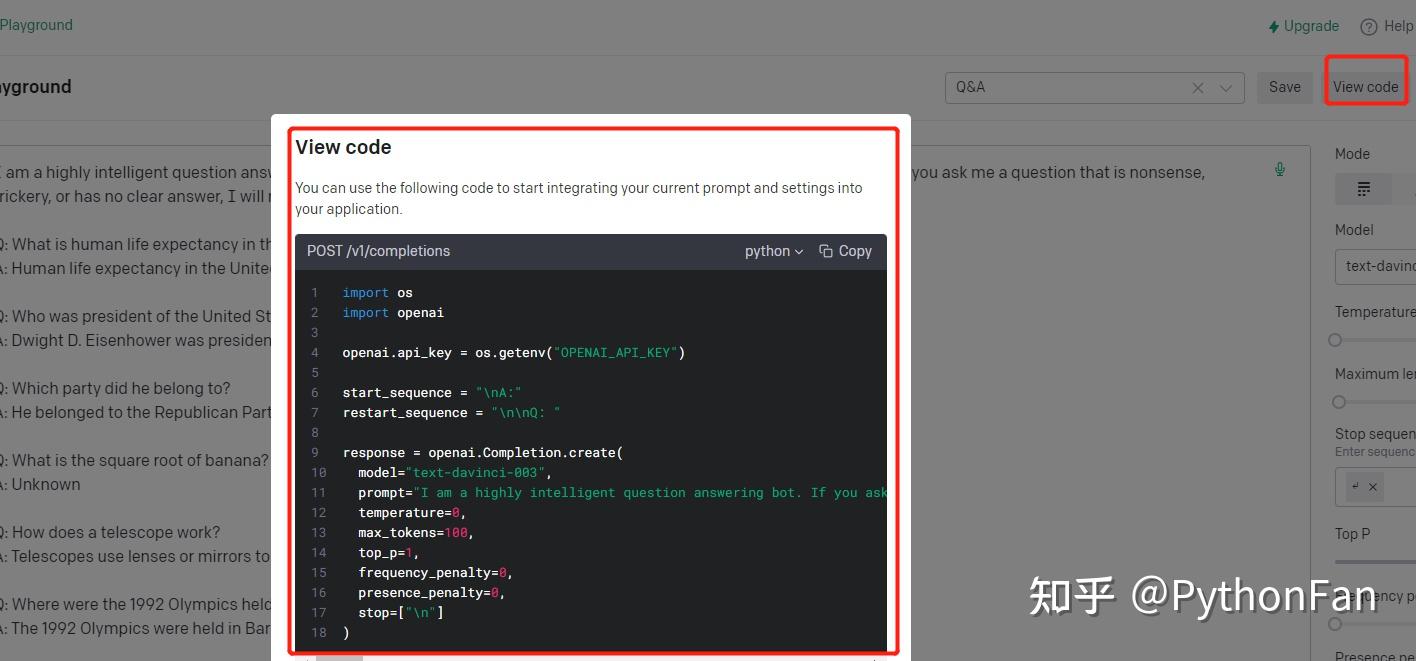Image resolution: width=1416 pixels, height=661 pixels.
Task: Click the Top P slider track
Action: pyautogui.click(x=1375, y=561)
